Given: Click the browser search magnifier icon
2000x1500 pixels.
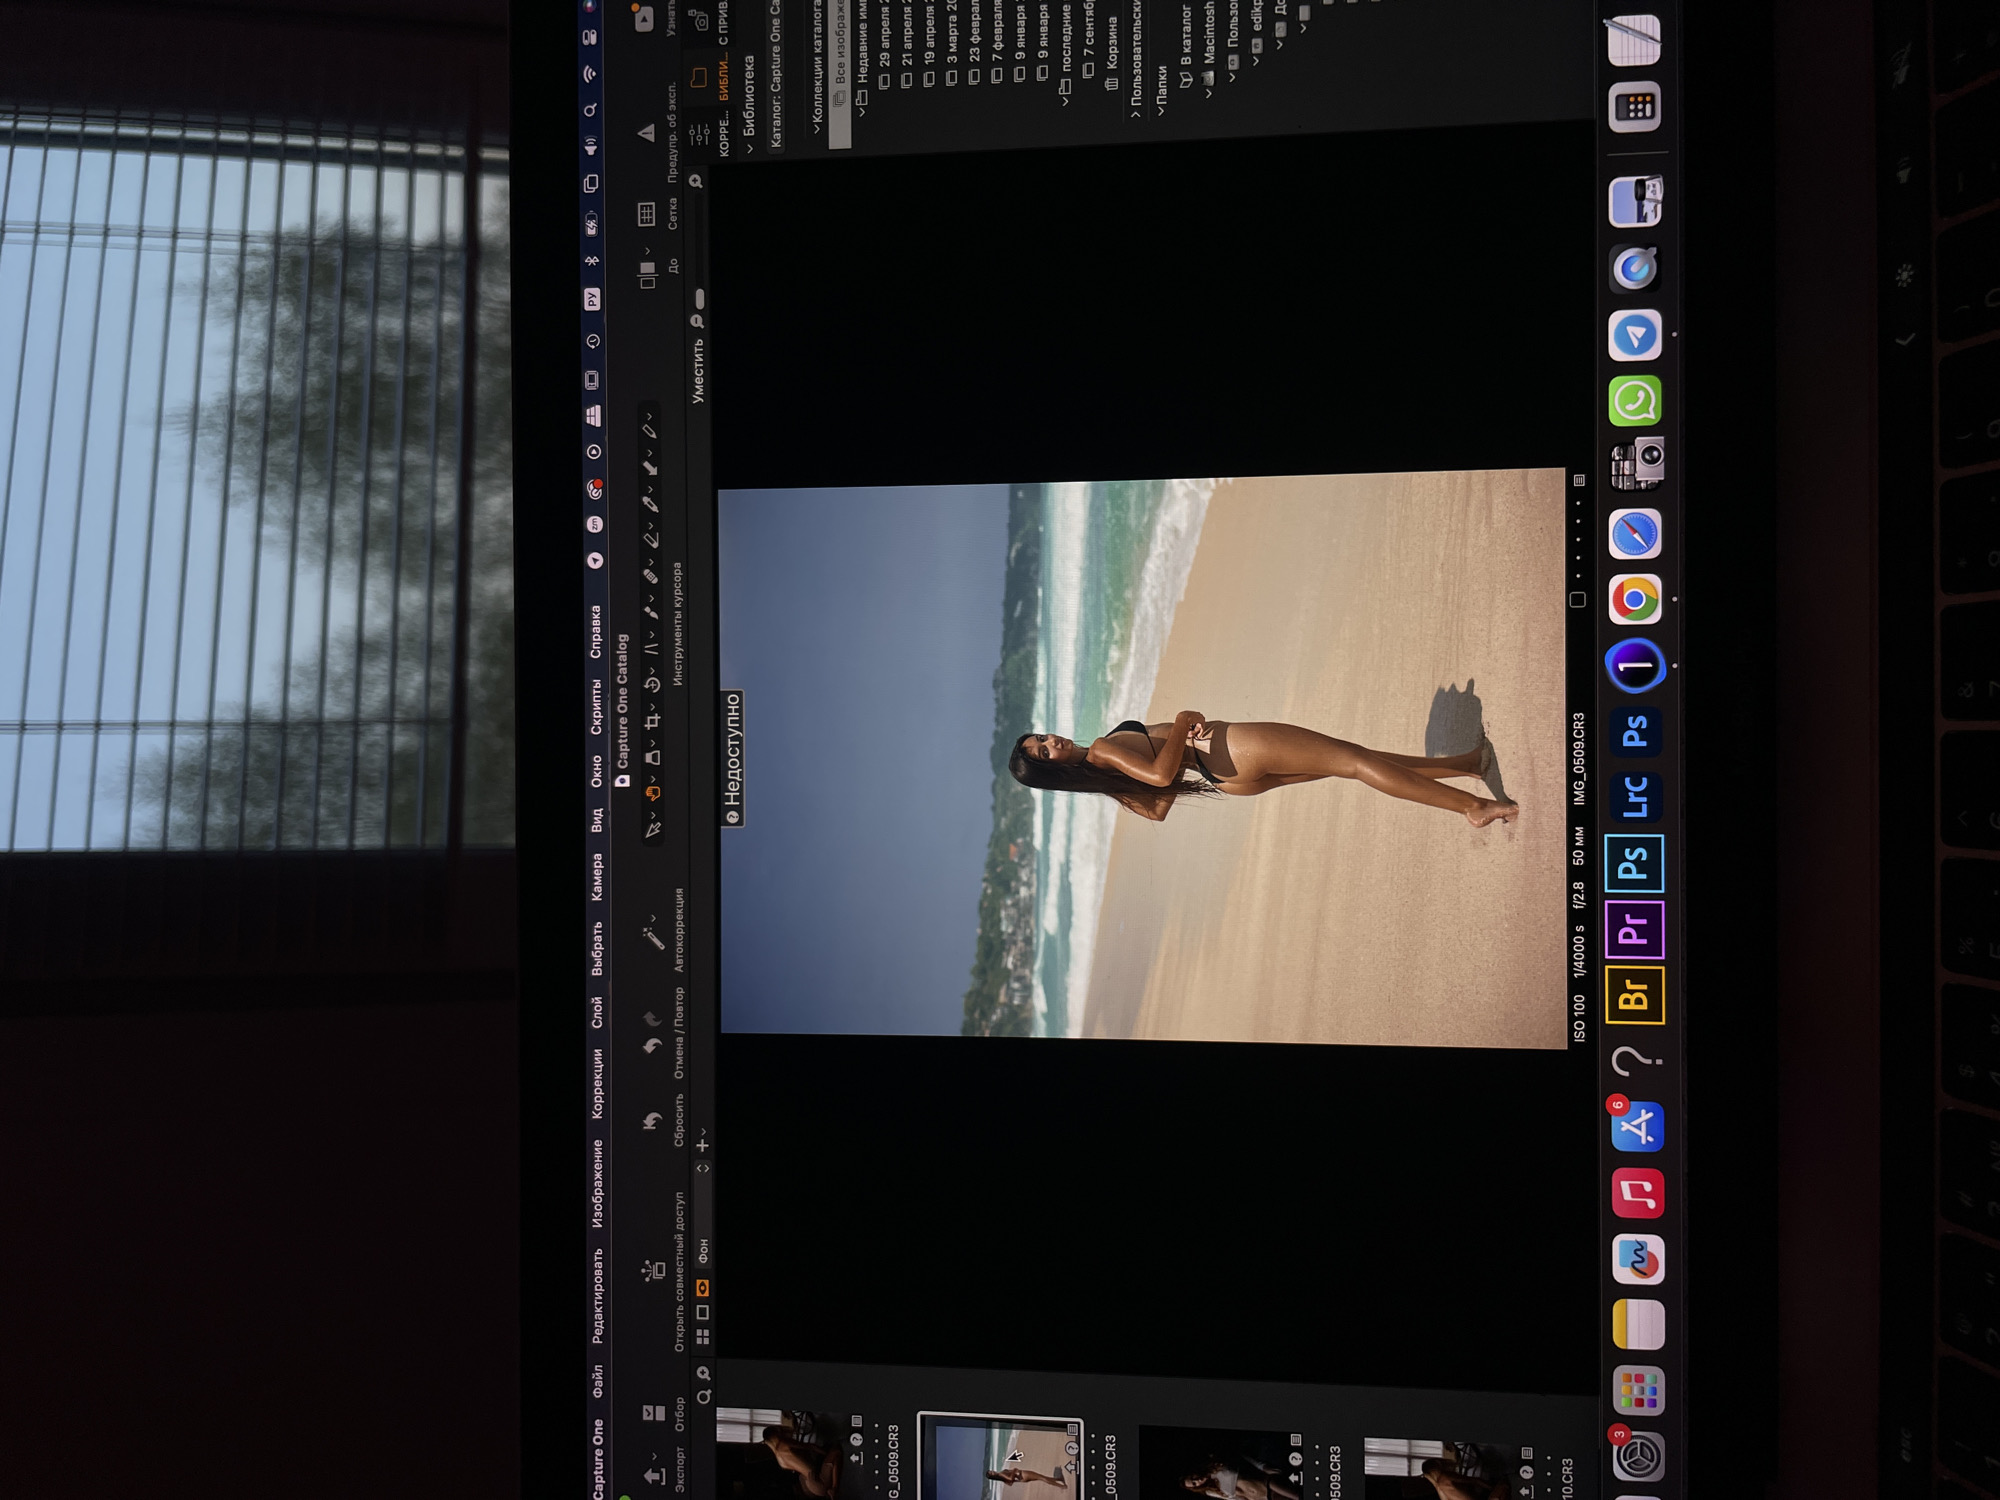Looking at the screenshot, I should (703, 1397).
